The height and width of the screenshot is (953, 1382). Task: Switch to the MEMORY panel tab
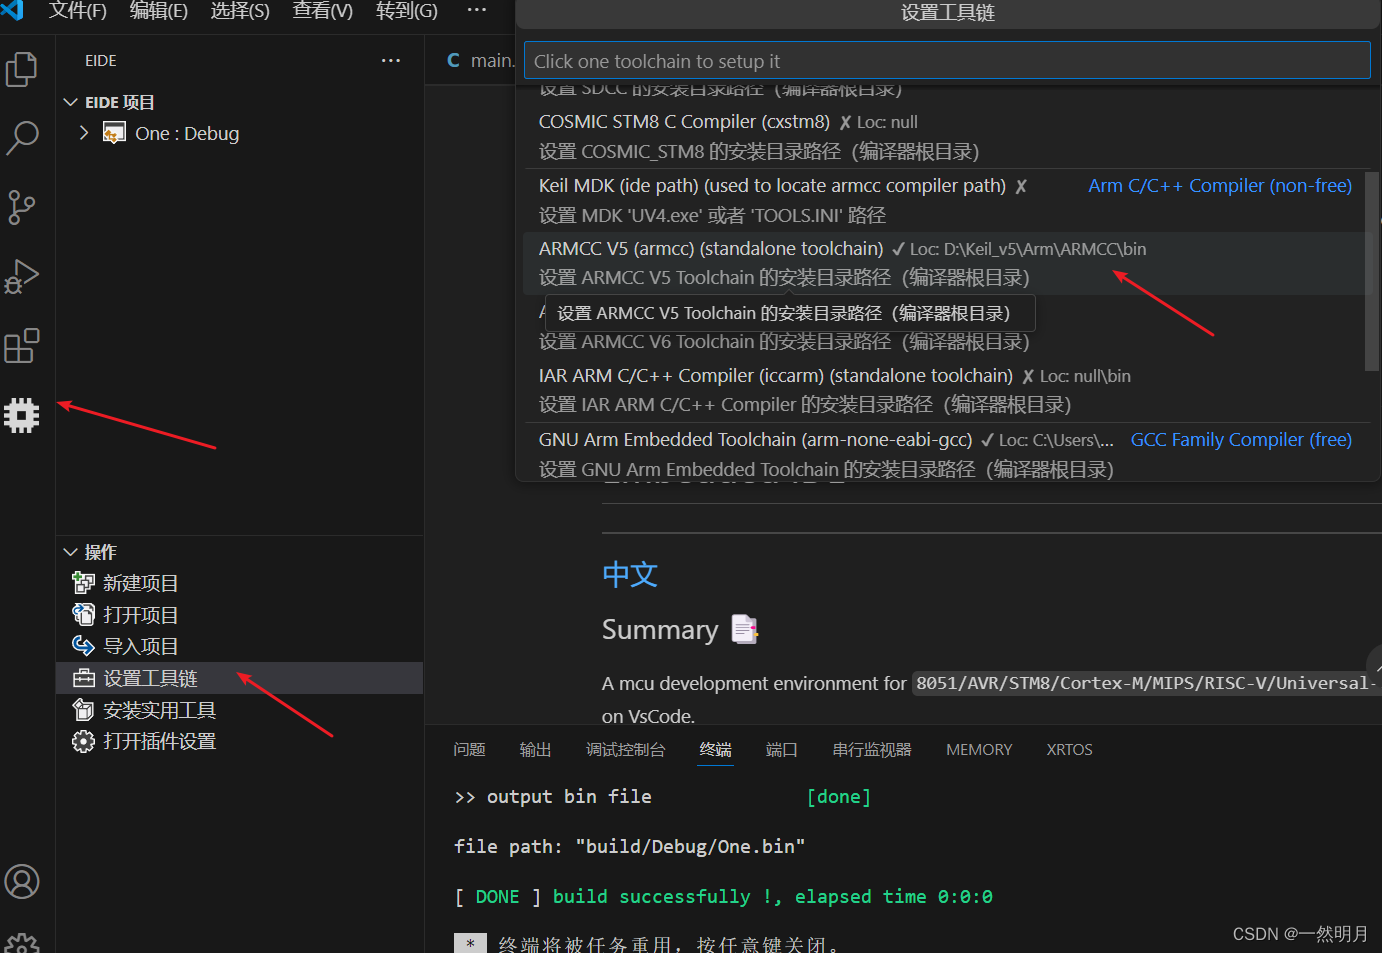coord(979,749)
